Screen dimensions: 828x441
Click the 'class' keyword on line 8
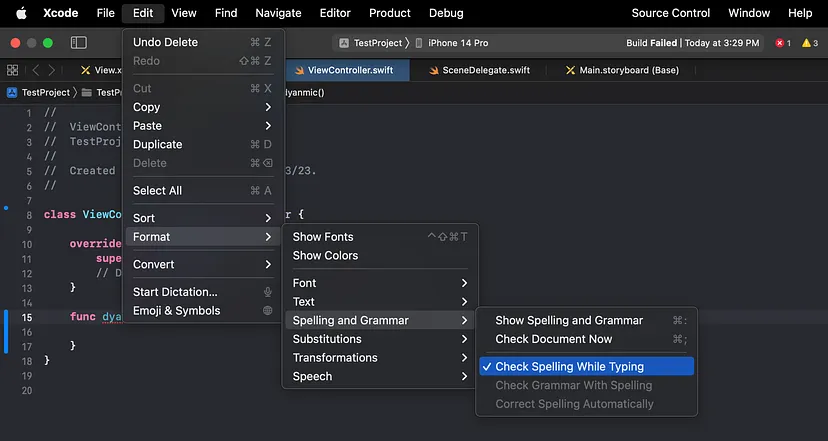[60, 214]
